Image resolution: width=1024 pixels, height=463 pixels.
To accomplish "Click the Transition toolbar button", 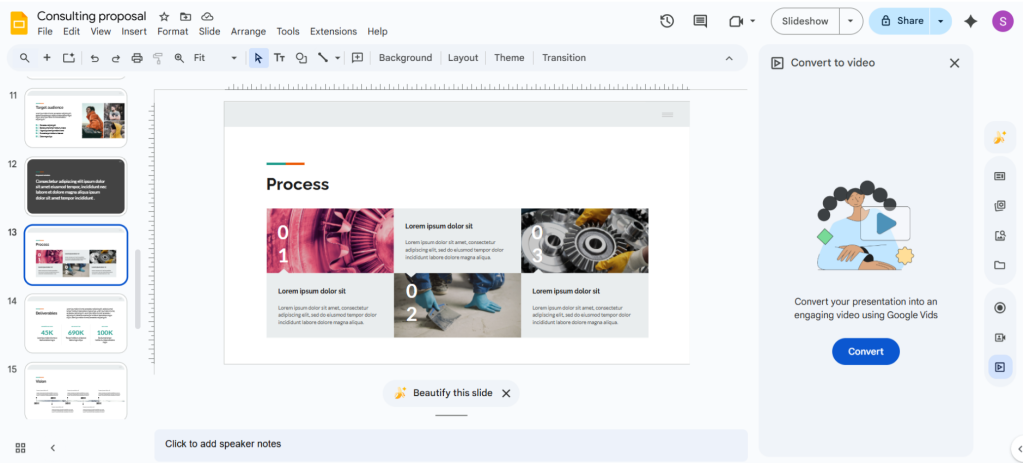I will pyautogui.click(x=564, y=58).
